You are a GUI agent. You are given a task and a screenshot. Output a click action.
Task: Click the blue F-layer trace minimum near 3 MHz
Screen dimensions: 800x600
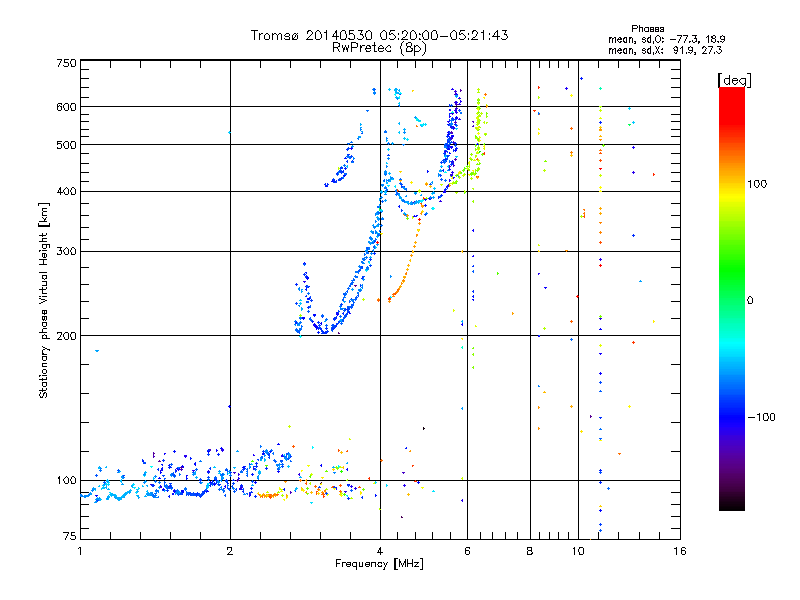point(322,331)
